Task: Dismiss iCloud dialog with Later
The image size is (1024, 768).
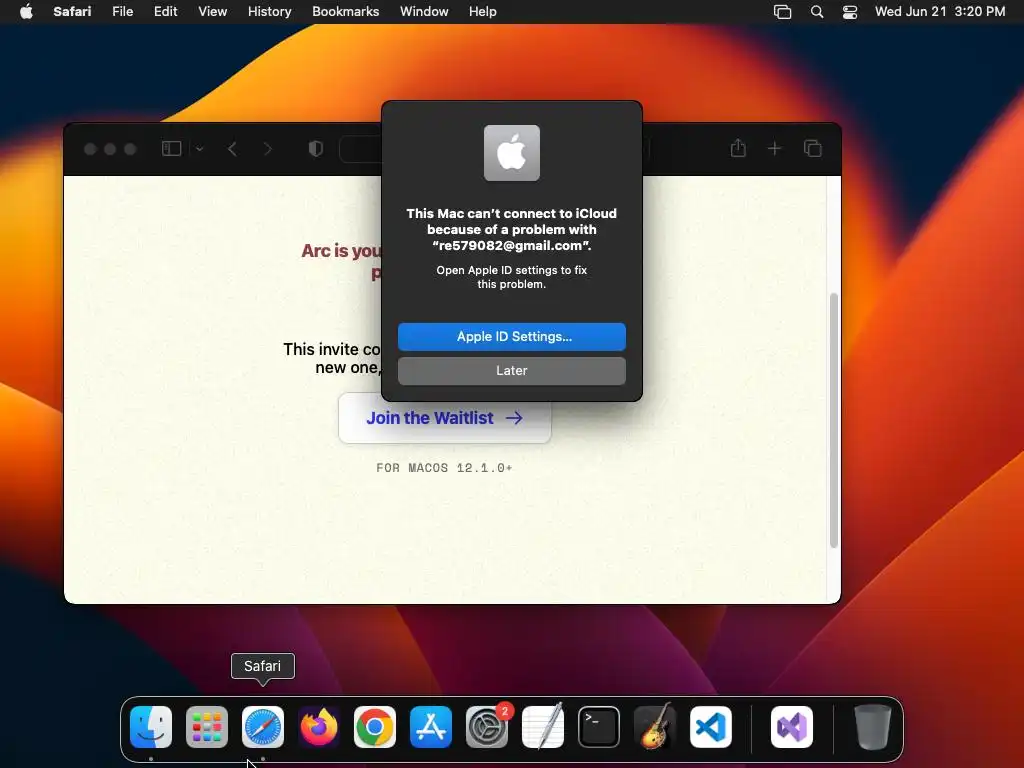Action: pos(511,370)
